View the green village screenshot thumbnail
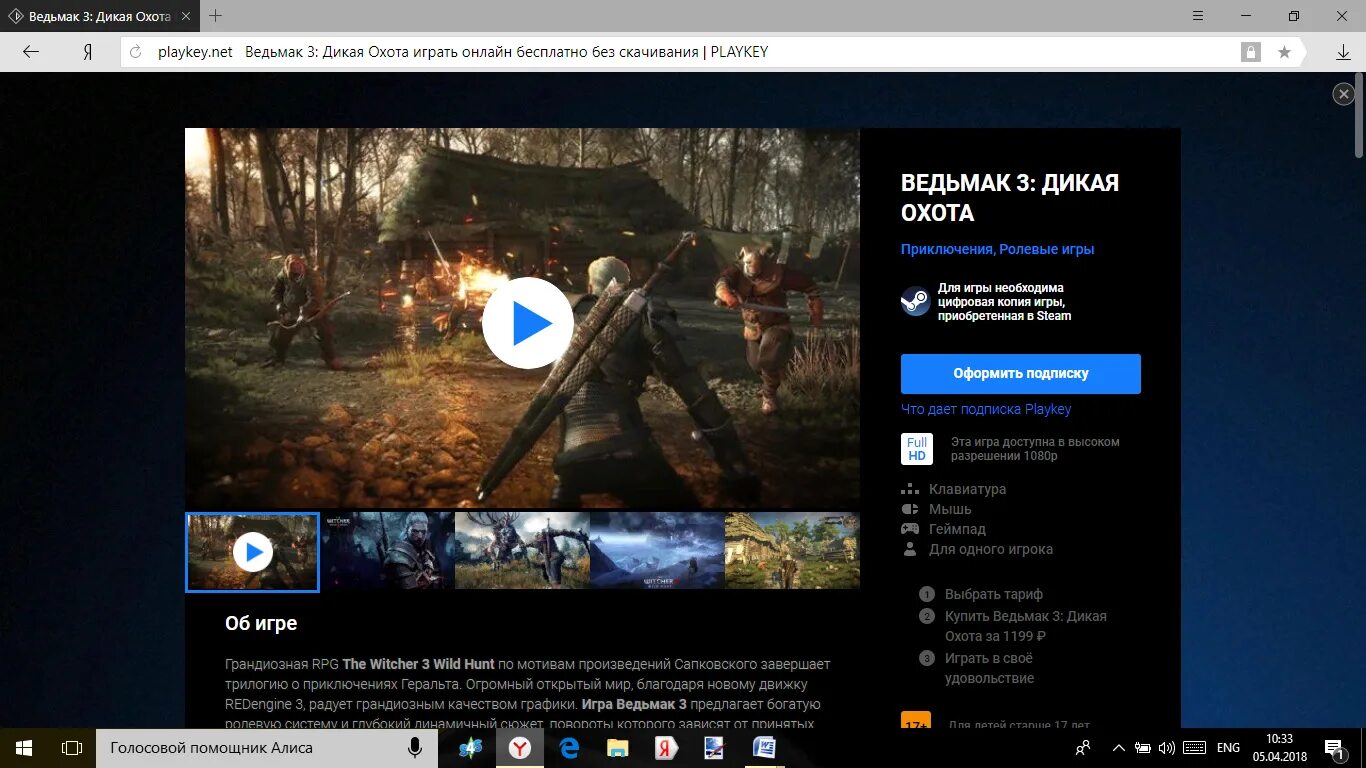Image resolution: width=1366 pixels, height=768 pixels. tap(792, 551)
